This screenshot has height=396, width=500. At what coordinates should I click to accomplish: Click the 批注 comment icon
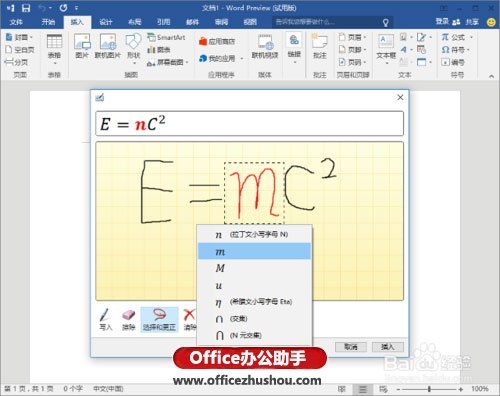[x=319, y=46]
